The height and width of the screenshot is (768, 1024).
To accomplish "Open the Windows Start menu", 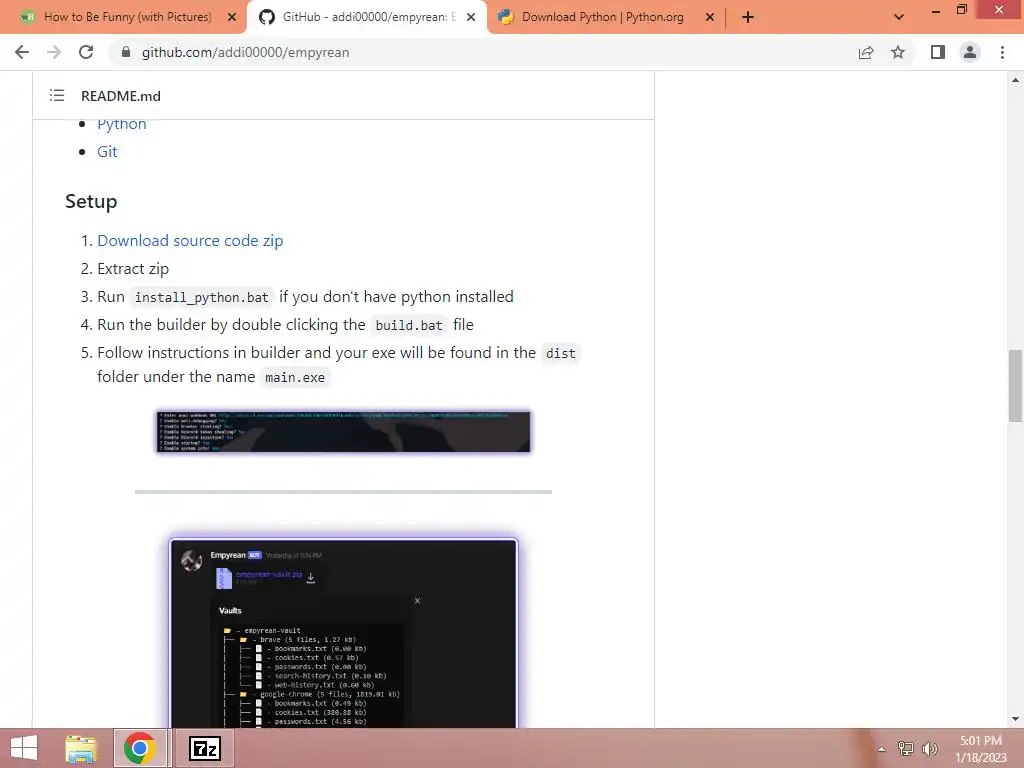I will [24, 748].
